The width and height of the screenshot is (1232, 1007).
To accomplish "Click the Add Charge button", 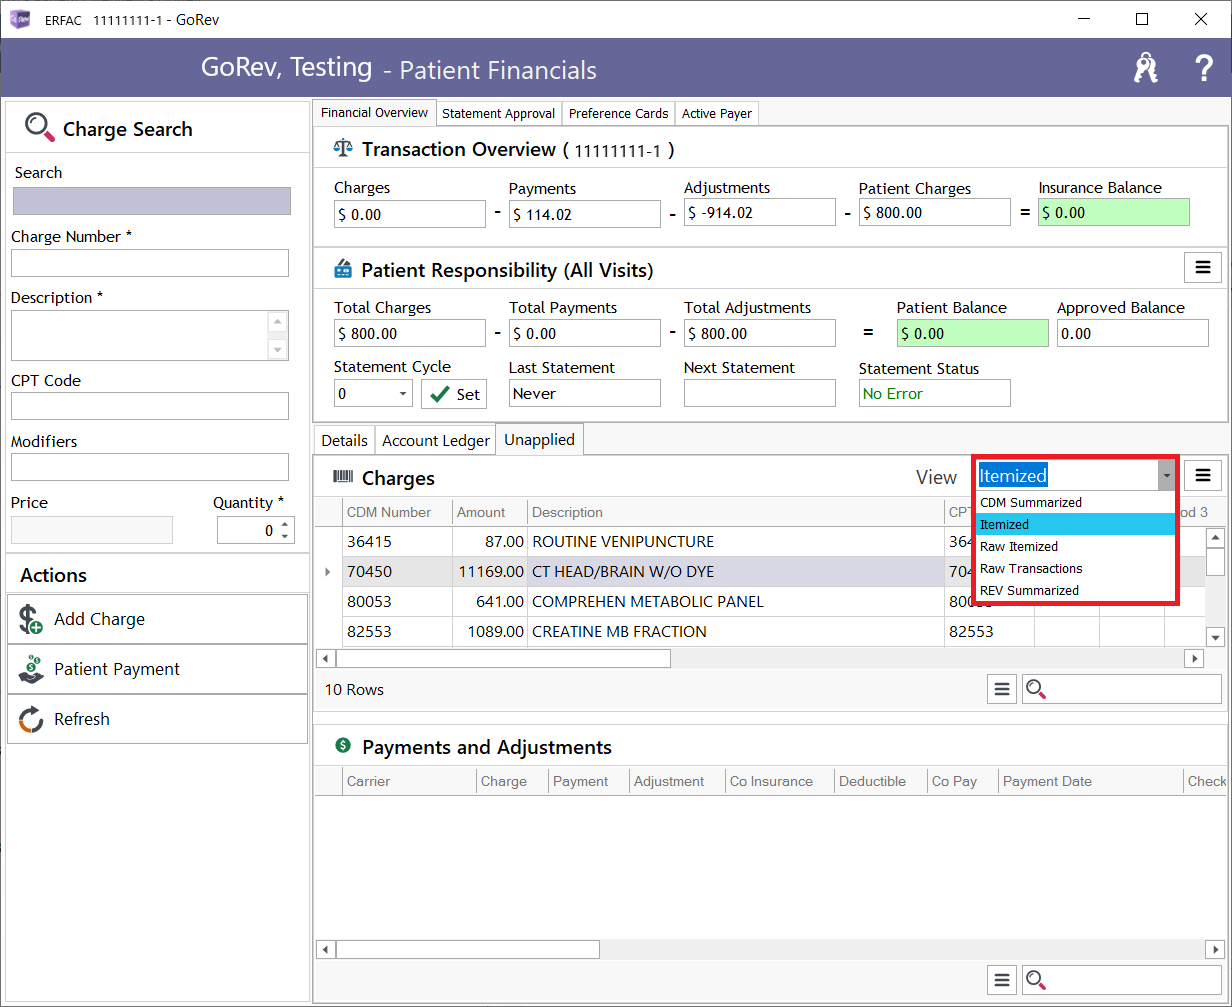I will click(x=157, y=619).
